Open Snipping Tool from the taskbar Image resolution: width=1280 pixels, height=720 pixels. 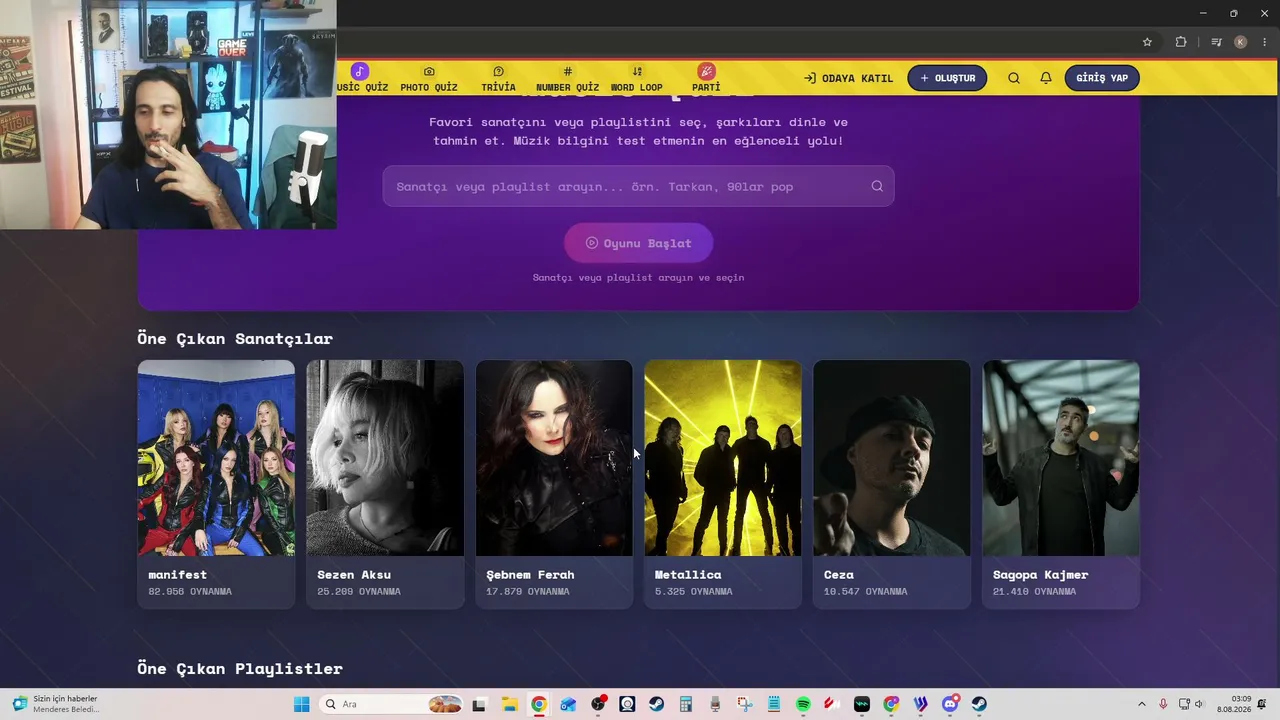pos(744,704)
